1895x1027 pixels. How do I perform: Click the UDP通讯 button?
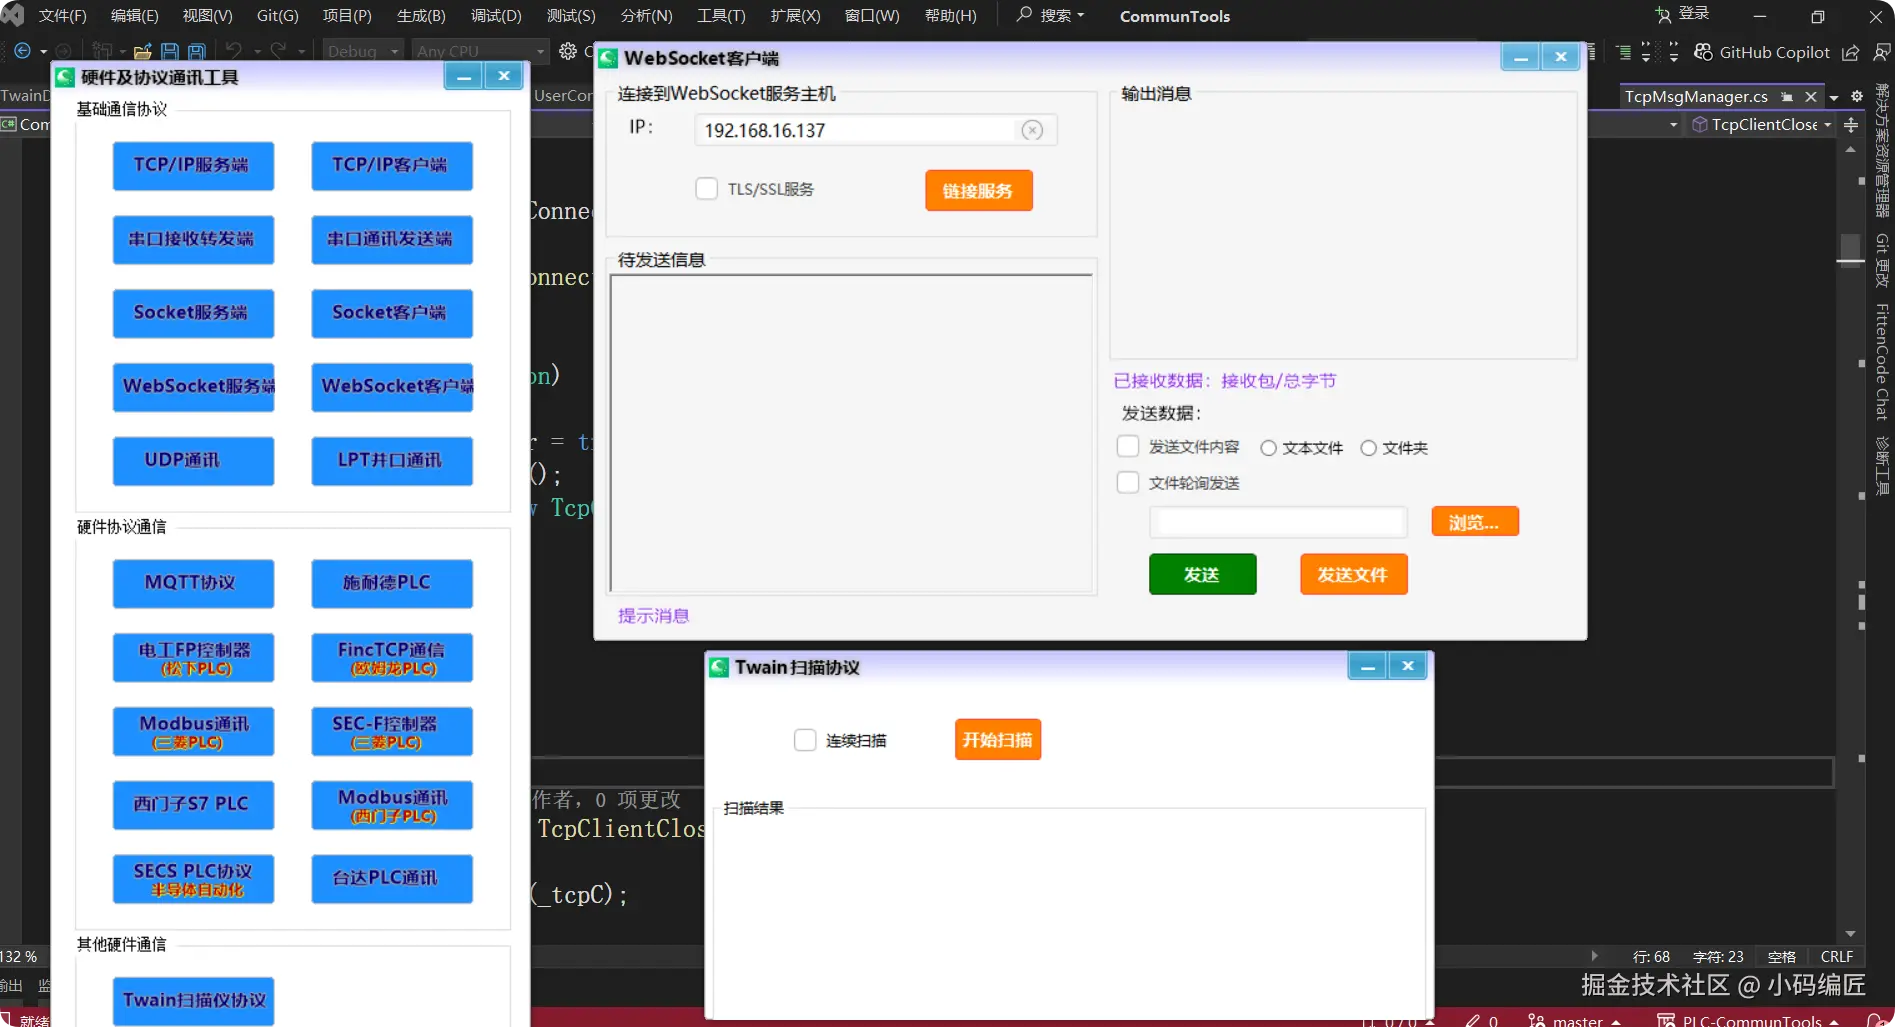click(192, 461)
